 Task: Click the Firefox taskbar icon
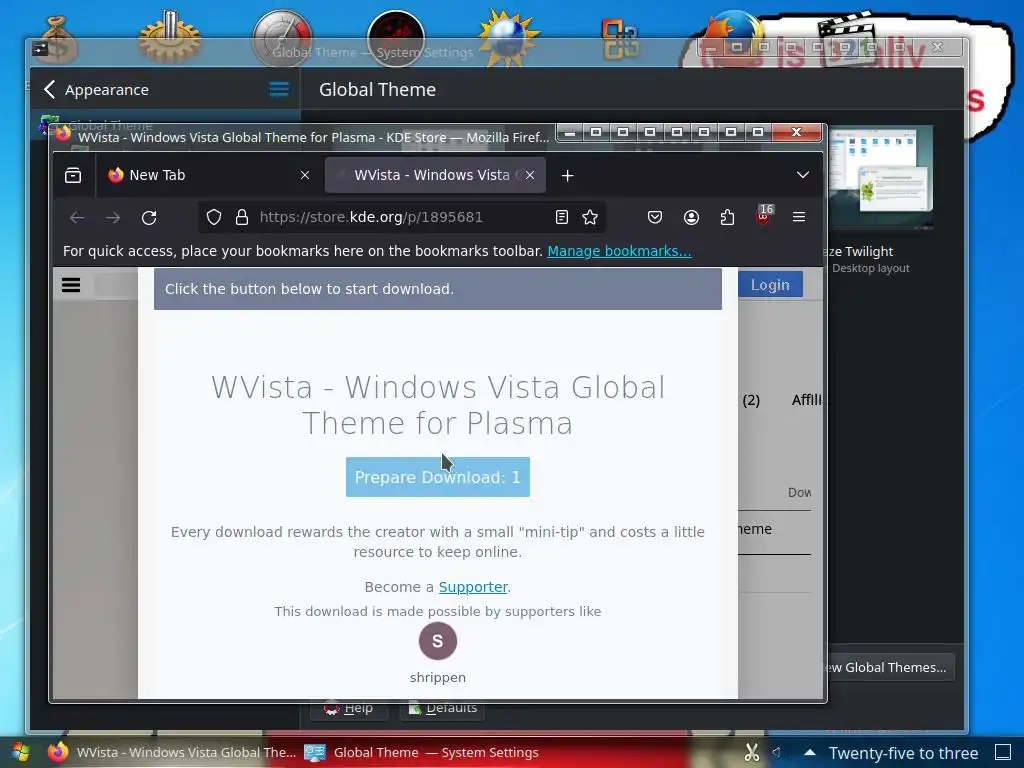point(58,752)
